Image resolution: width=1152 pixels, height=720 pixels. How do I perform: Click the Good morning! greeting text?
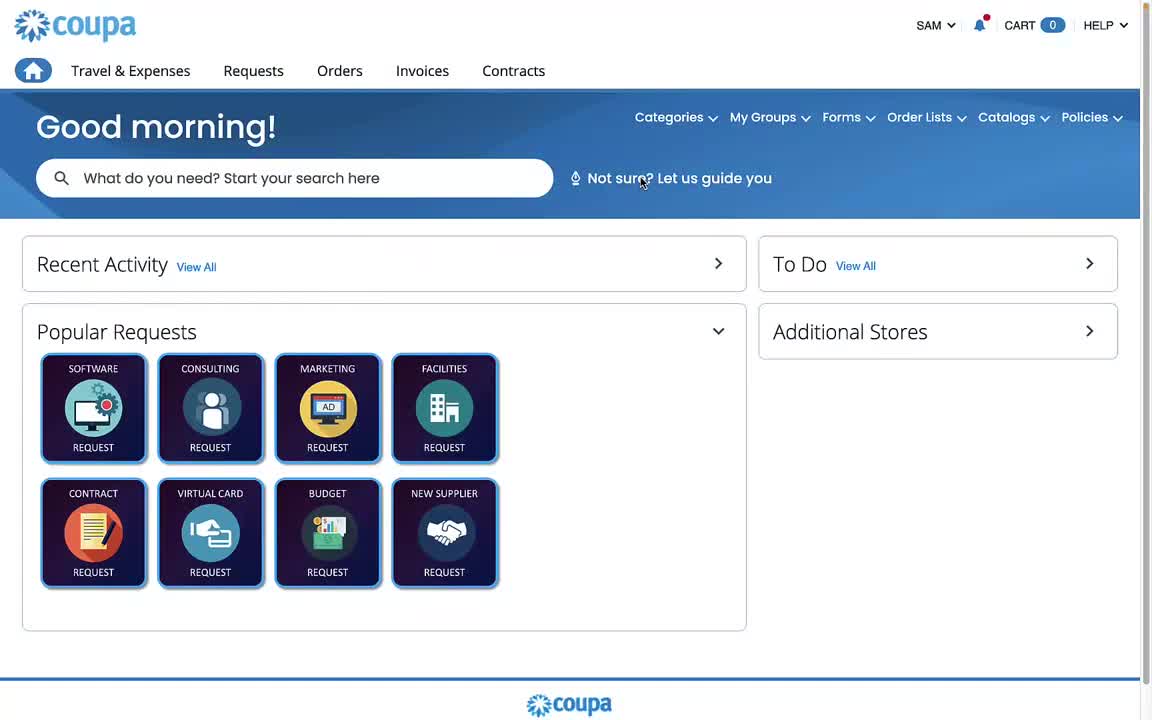pos(156,127)
